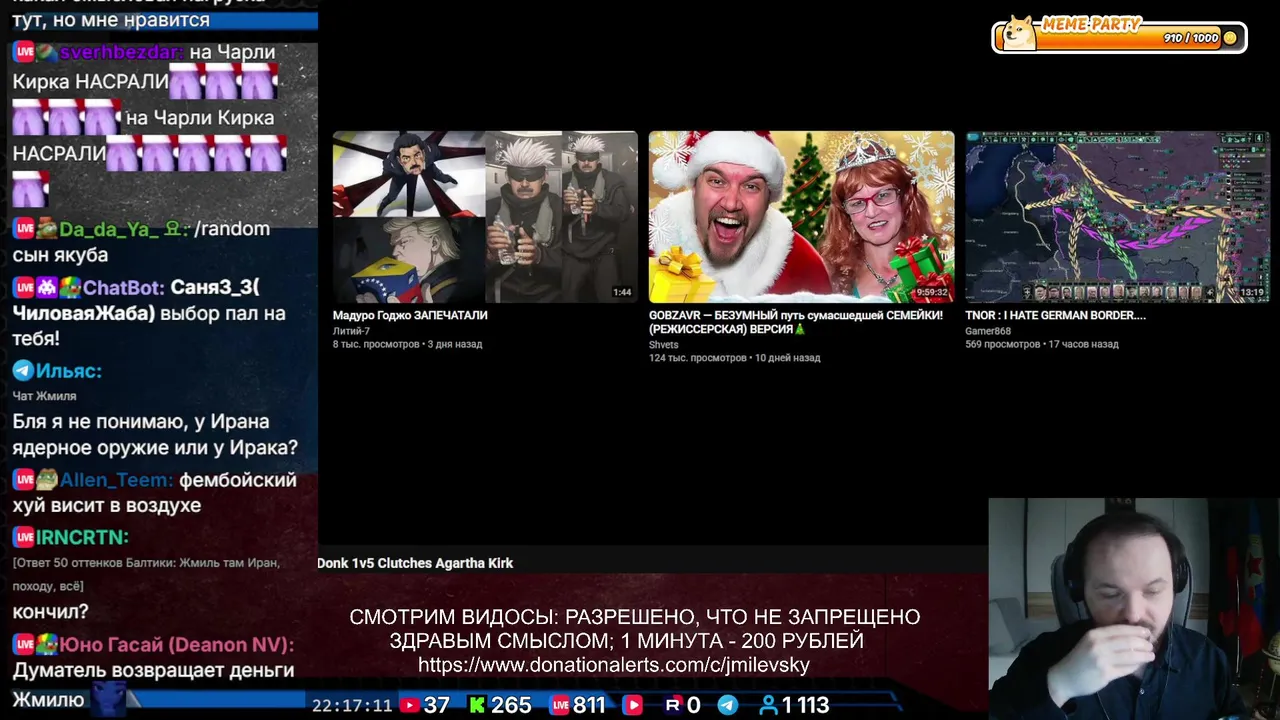Click the message выбор пал на тебя!

[x=149, y=326]
